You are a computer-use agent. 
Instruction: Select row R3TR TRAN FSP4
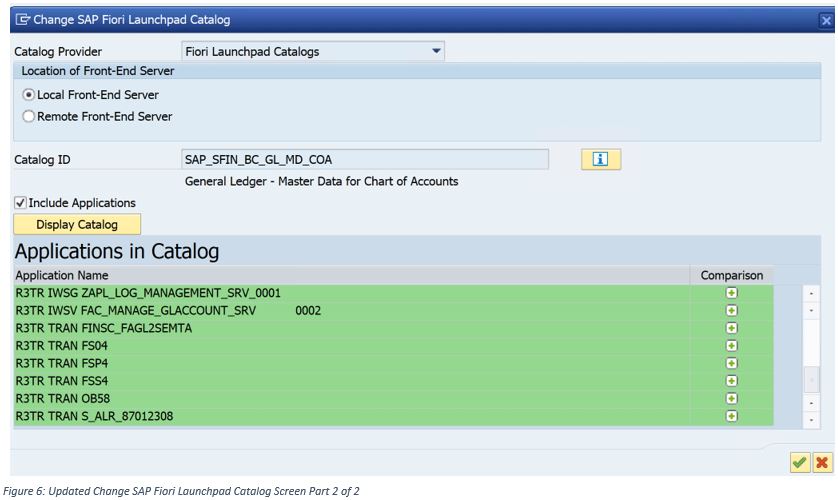coord(393,363)
